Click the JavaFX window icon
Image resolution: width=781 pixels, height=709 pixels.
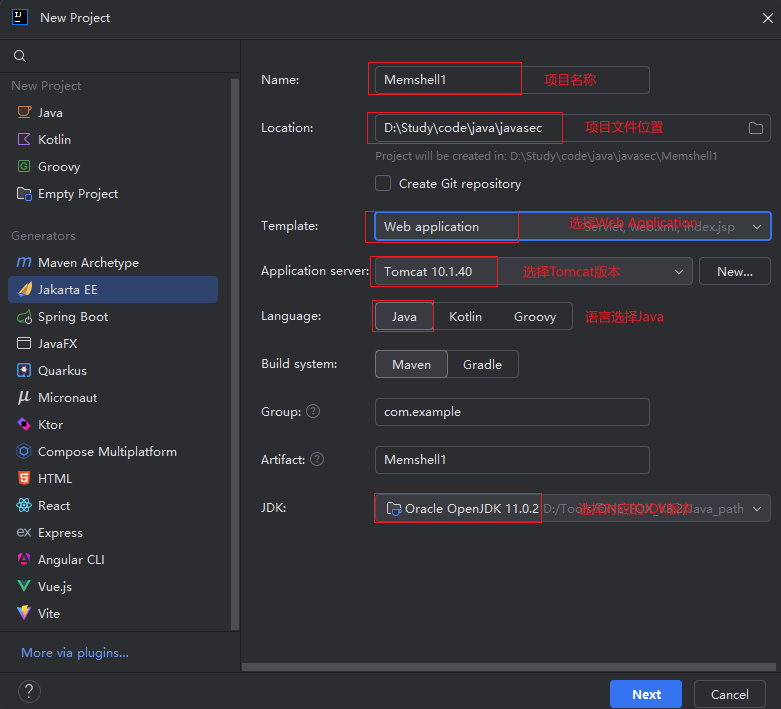pos(24,343)
